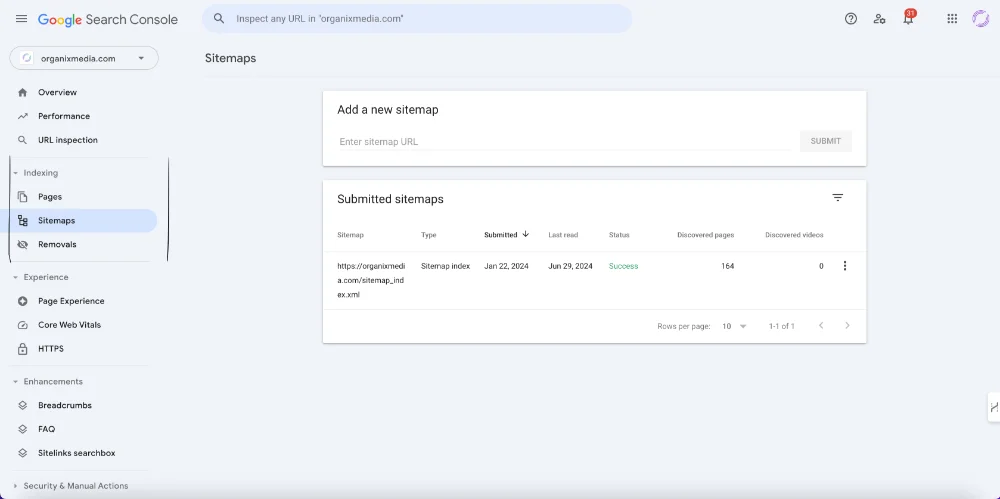Click the side panel tab at right edge
Viewport: 1000px width, 499px height.
pyautogui.click(x=994, y=407)
